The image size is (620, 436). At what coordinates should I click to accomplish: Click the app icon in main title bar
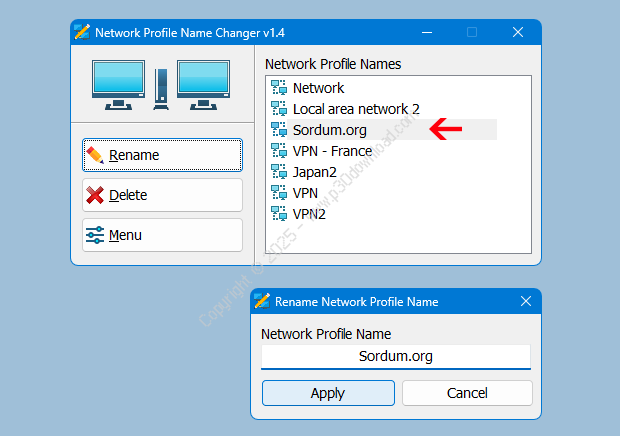[x=82, y=32]
